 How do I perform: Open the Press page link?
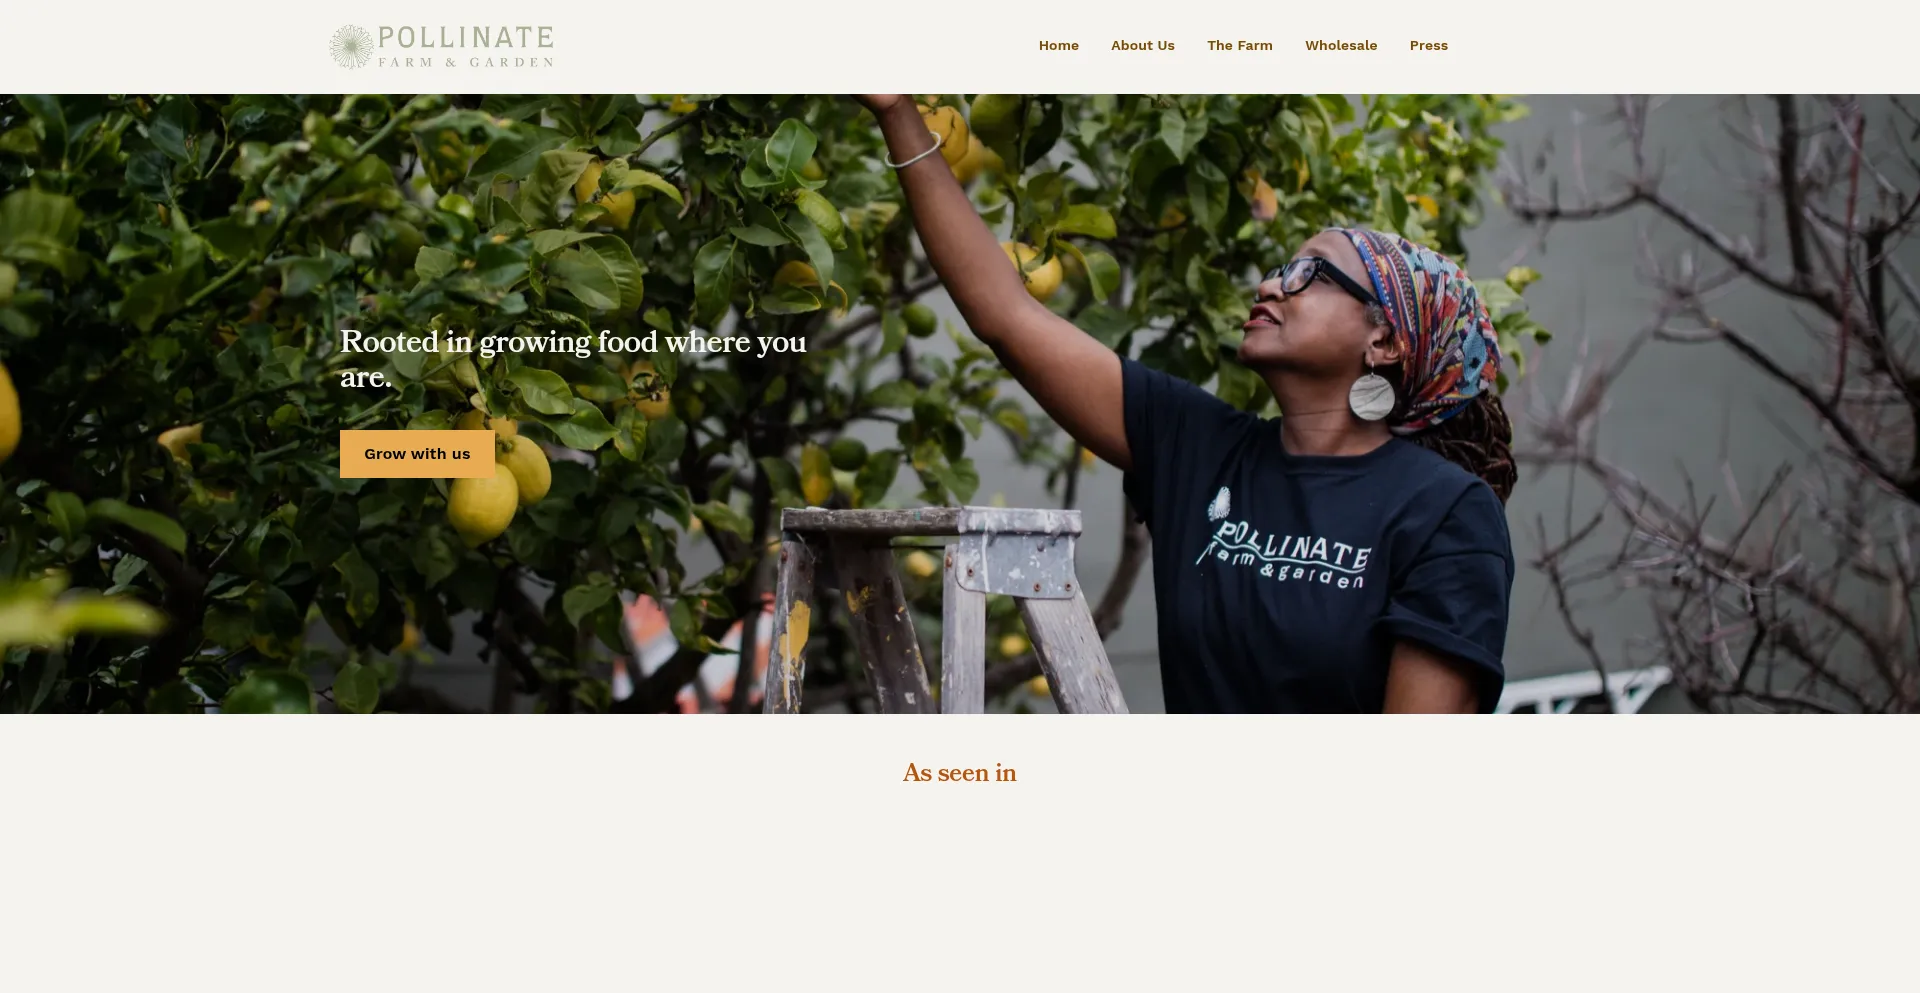(1428, 45)
